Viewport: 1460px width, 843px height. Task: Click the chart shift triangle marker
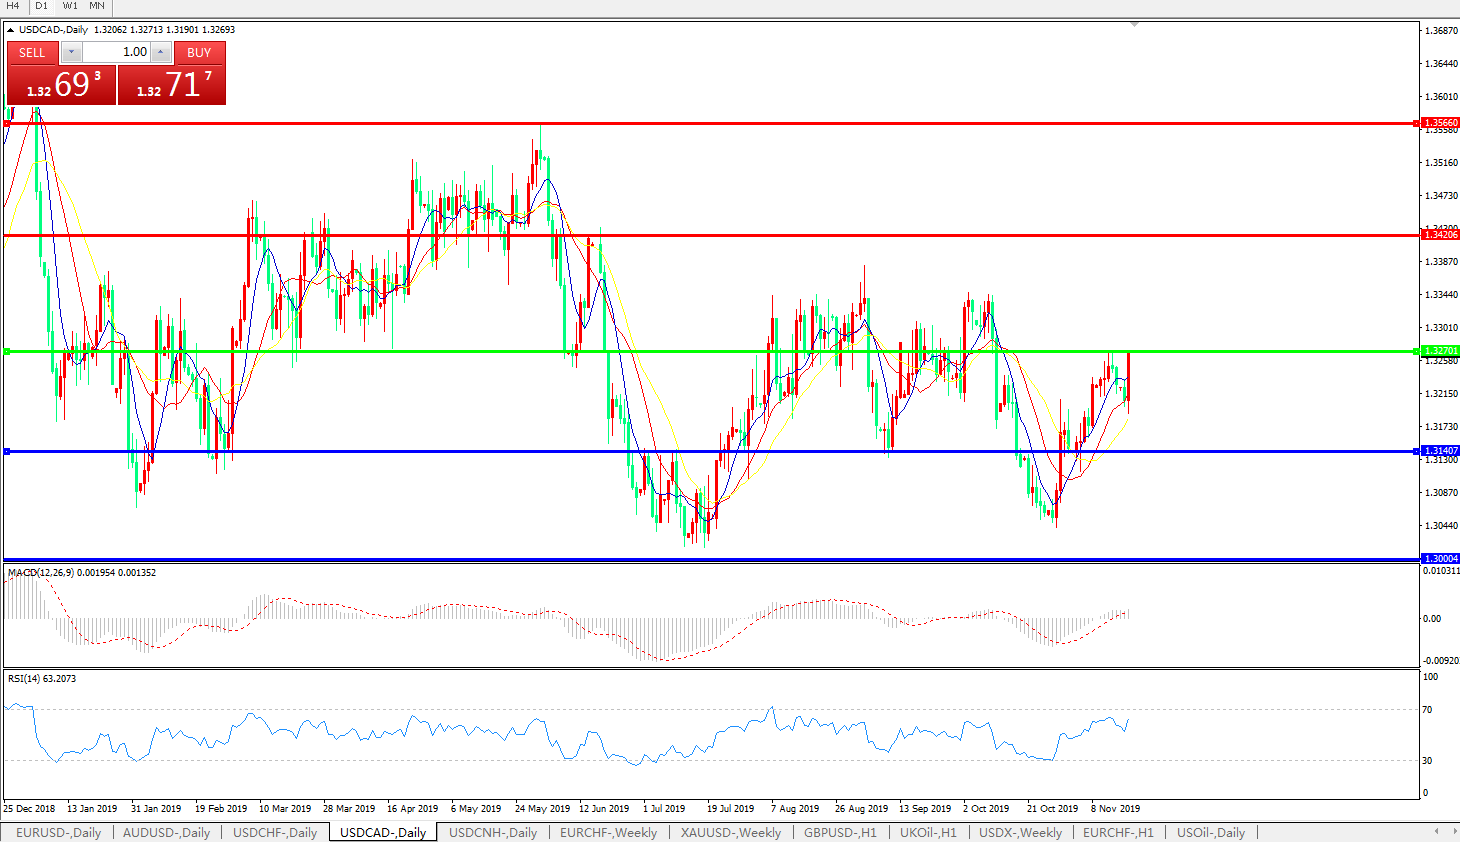coord(1134,25)
